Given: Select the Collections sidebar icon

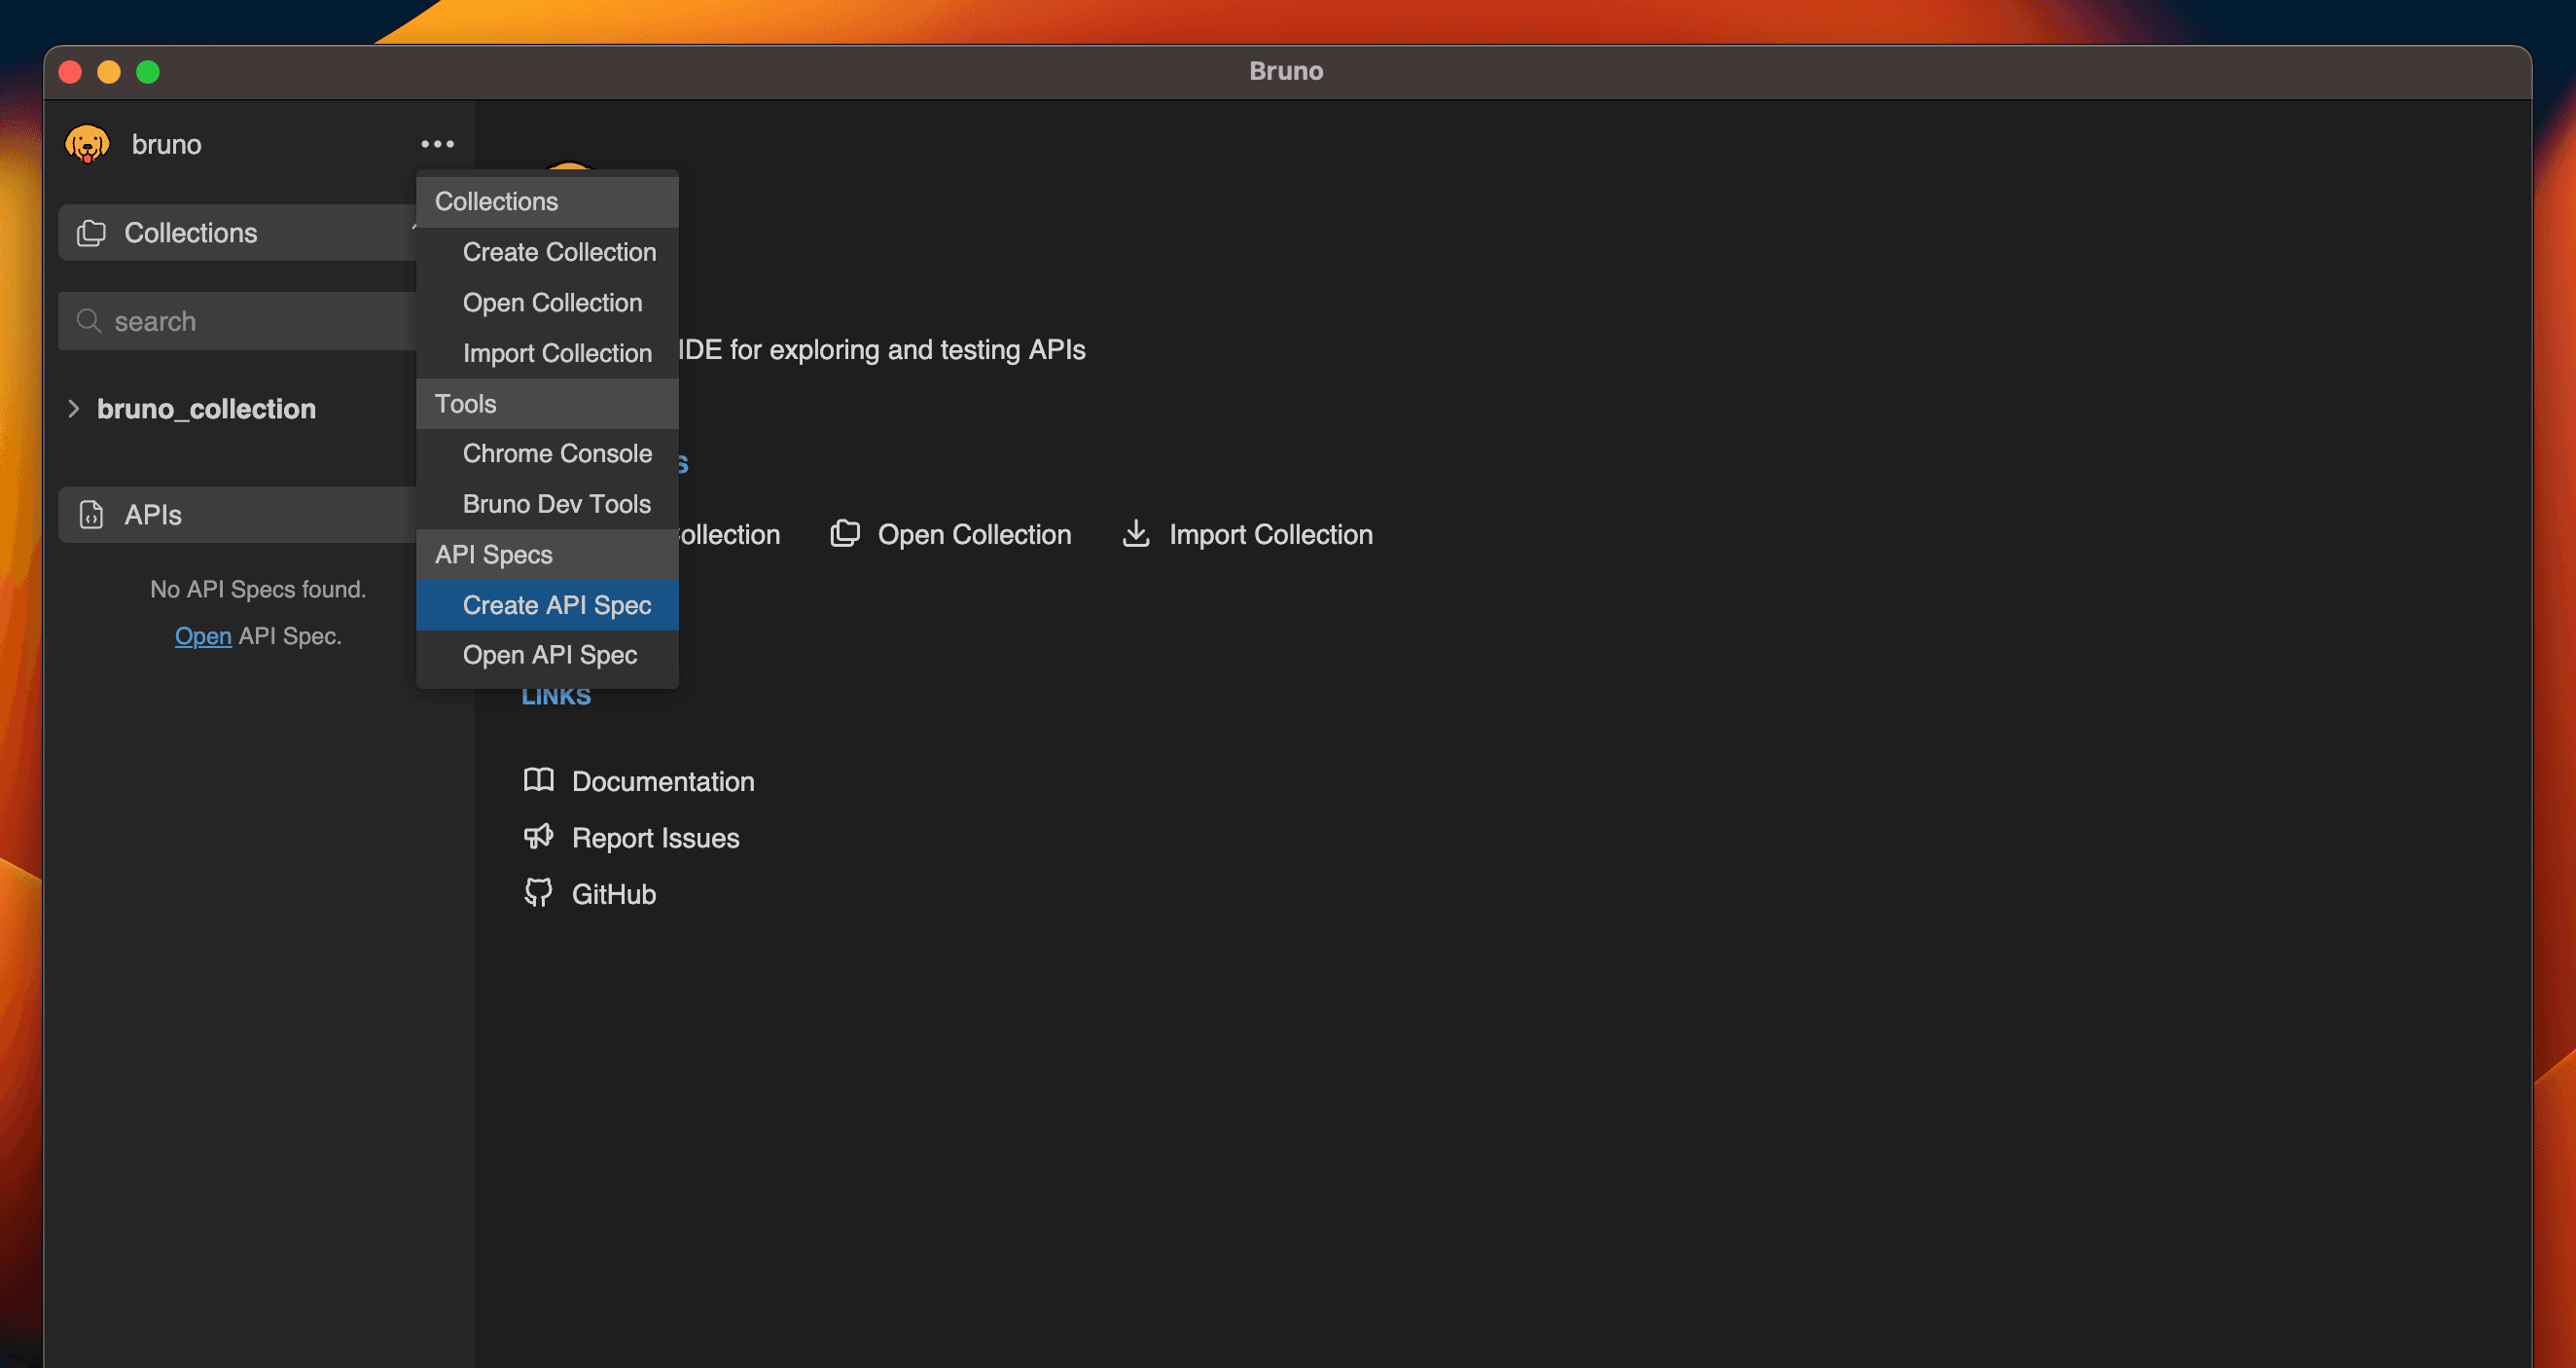Looking at the screenshot, I should click(x=92, y=232).
